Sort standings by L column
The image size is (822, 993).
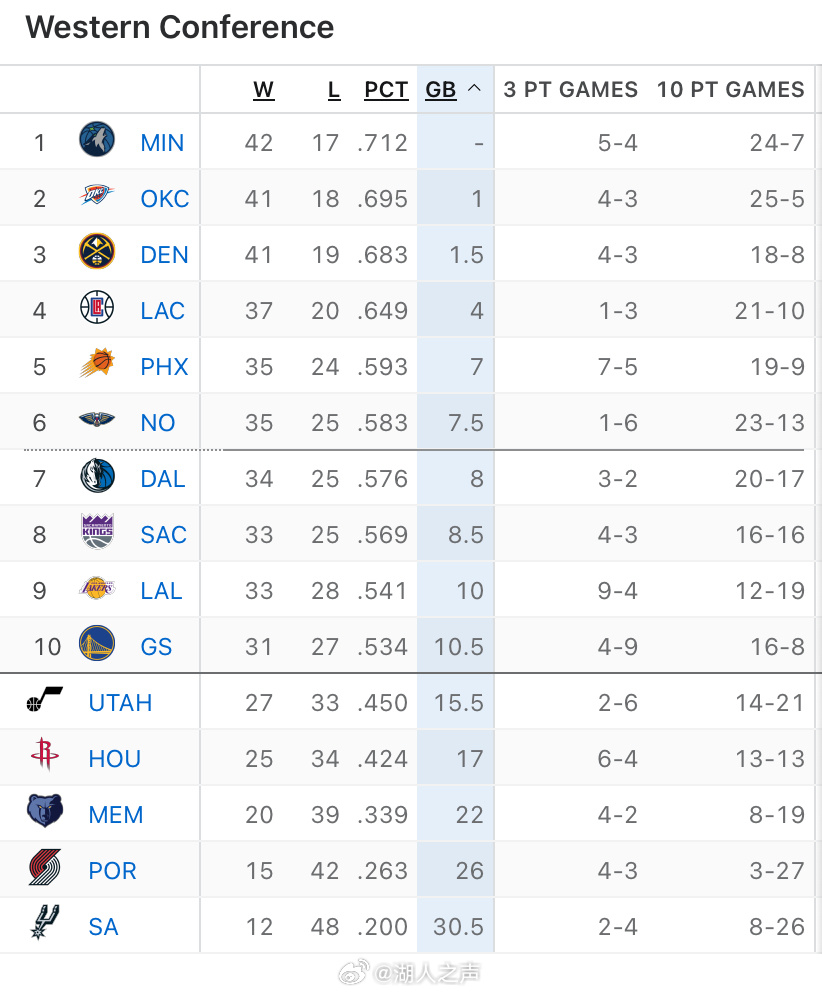334,90
